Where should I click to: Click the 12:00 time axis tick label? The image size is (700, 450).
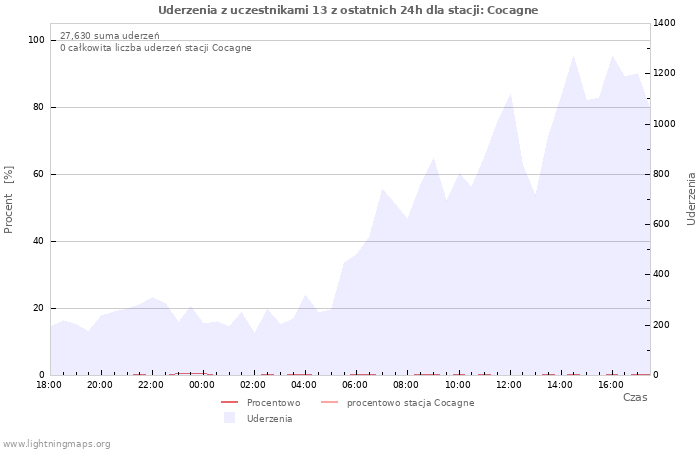[x=508, y=384]
